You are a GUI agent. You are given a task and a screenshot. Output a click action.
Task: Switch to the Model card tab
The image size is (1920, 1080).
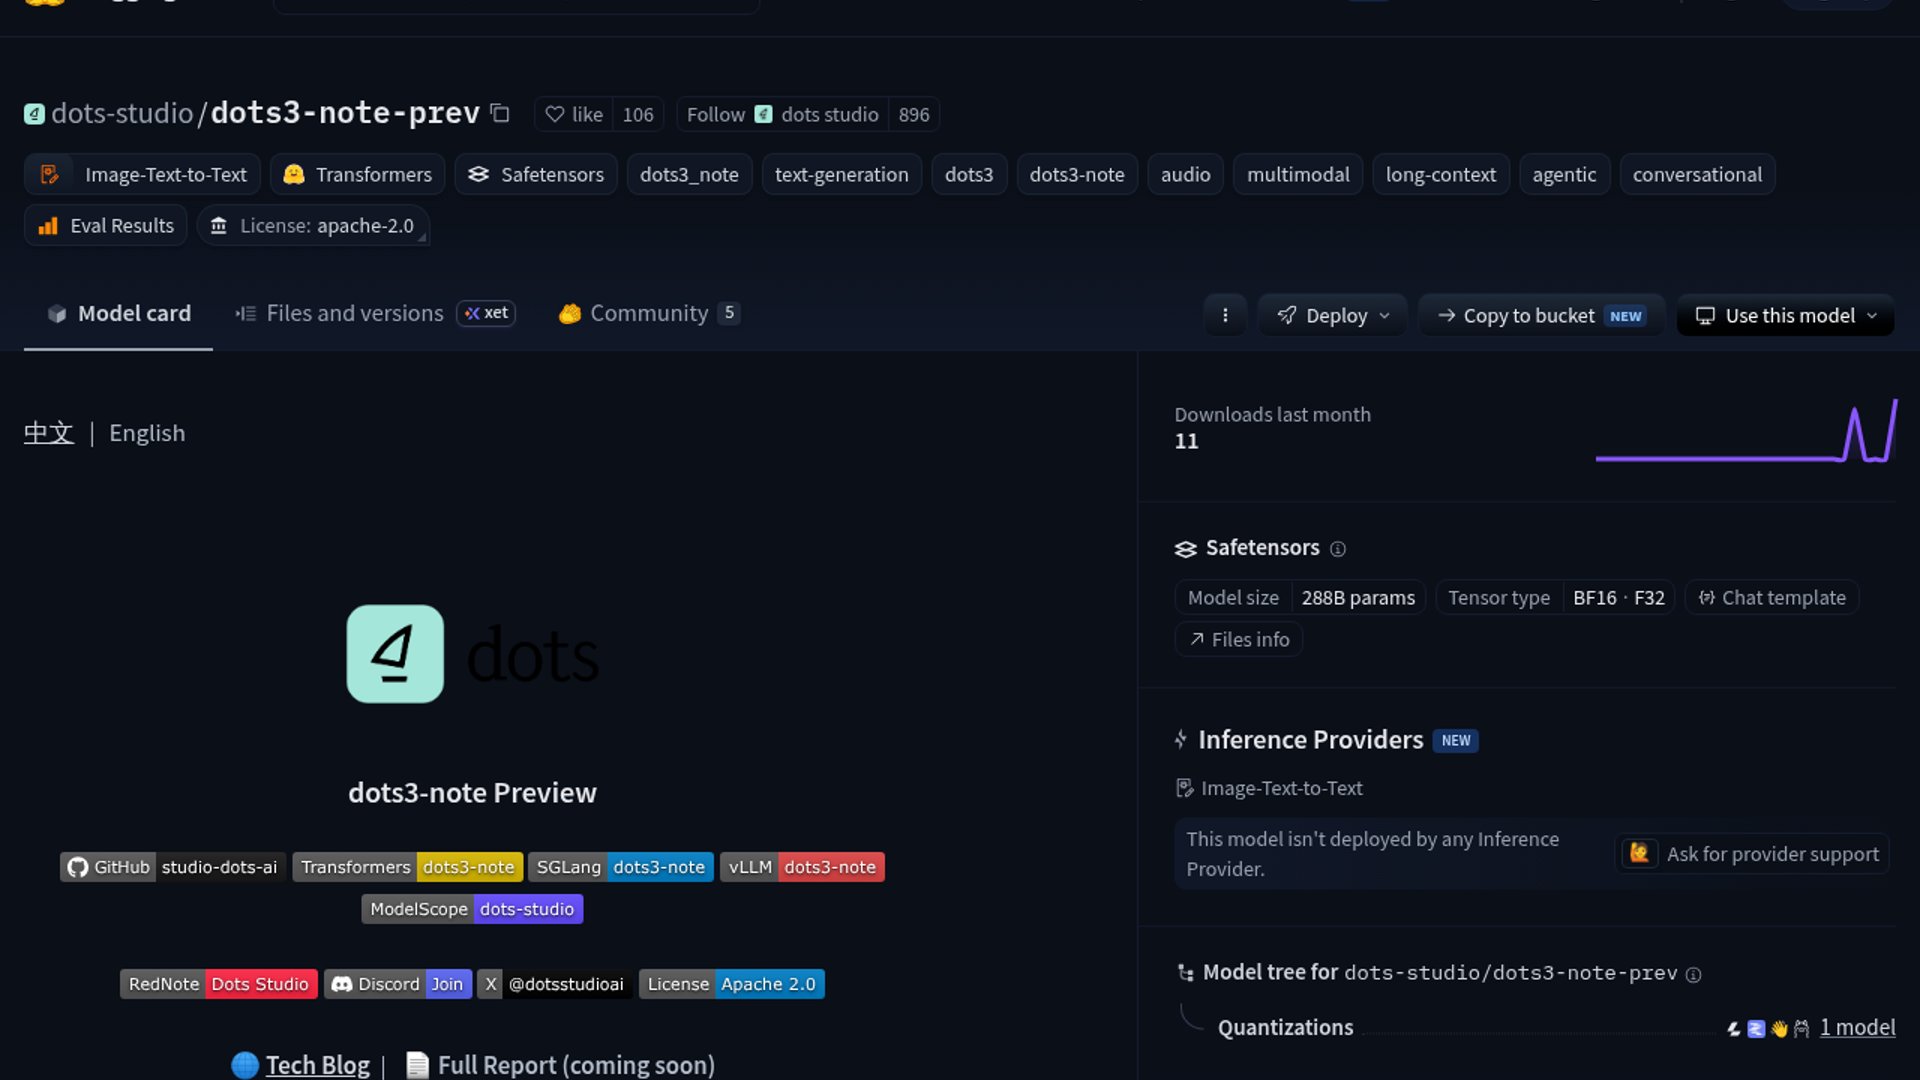pos(118,314)
